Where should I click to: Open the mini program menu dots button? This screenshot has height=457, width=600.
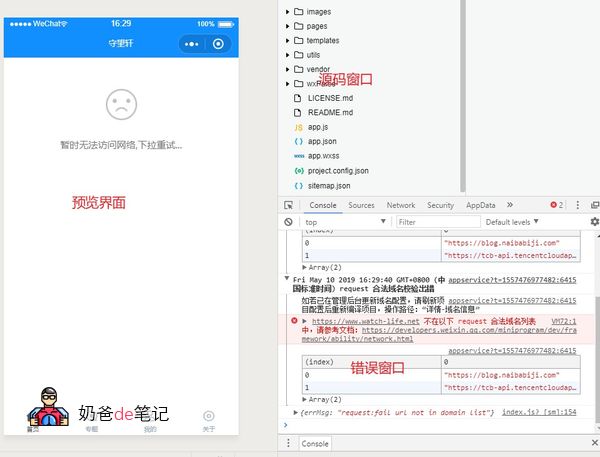pyautogui.click(x=191, y=44)
